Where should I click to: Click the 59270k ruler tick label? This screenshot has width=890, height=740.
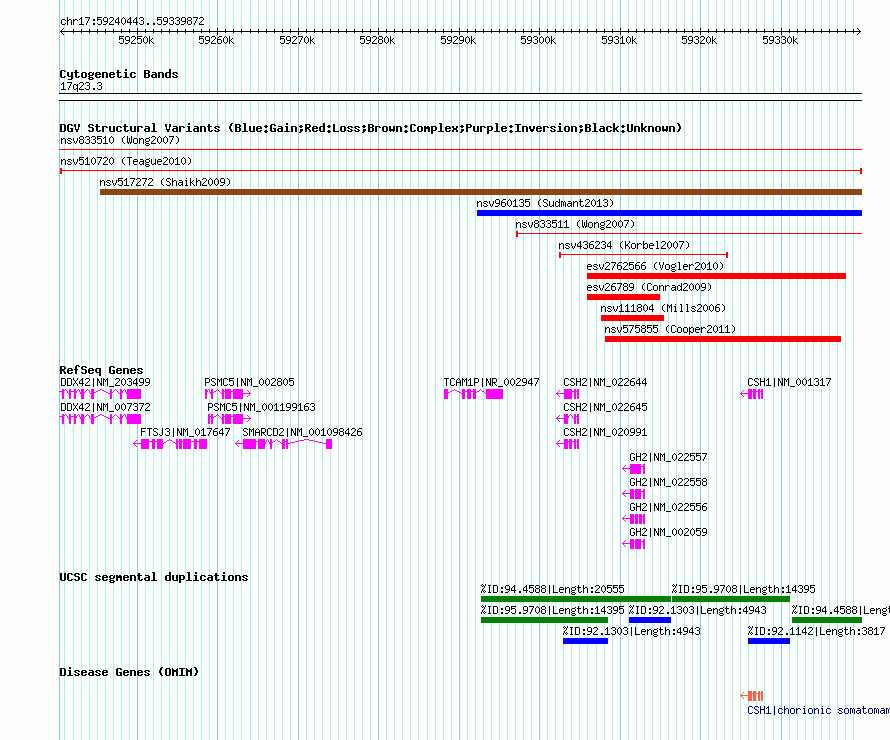pos(297,40)
